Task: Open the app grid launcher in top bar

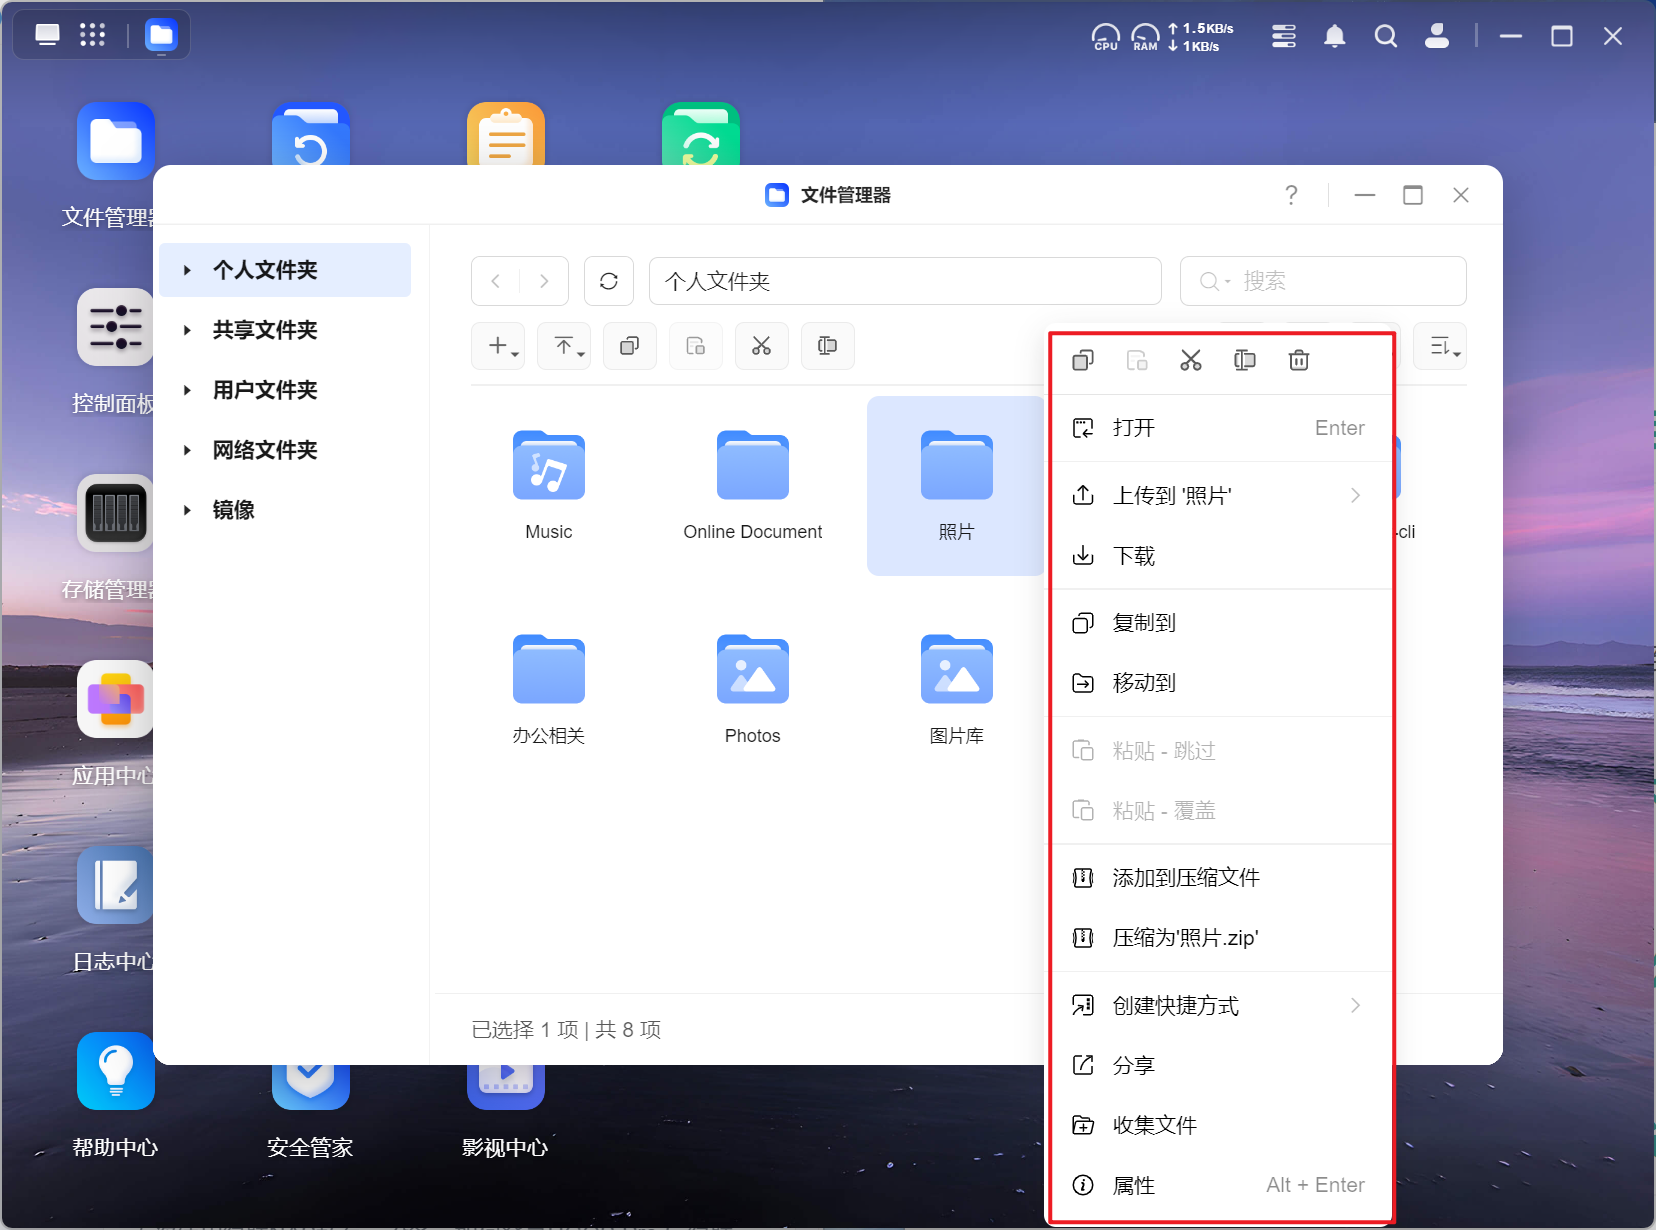Action: 92,35
